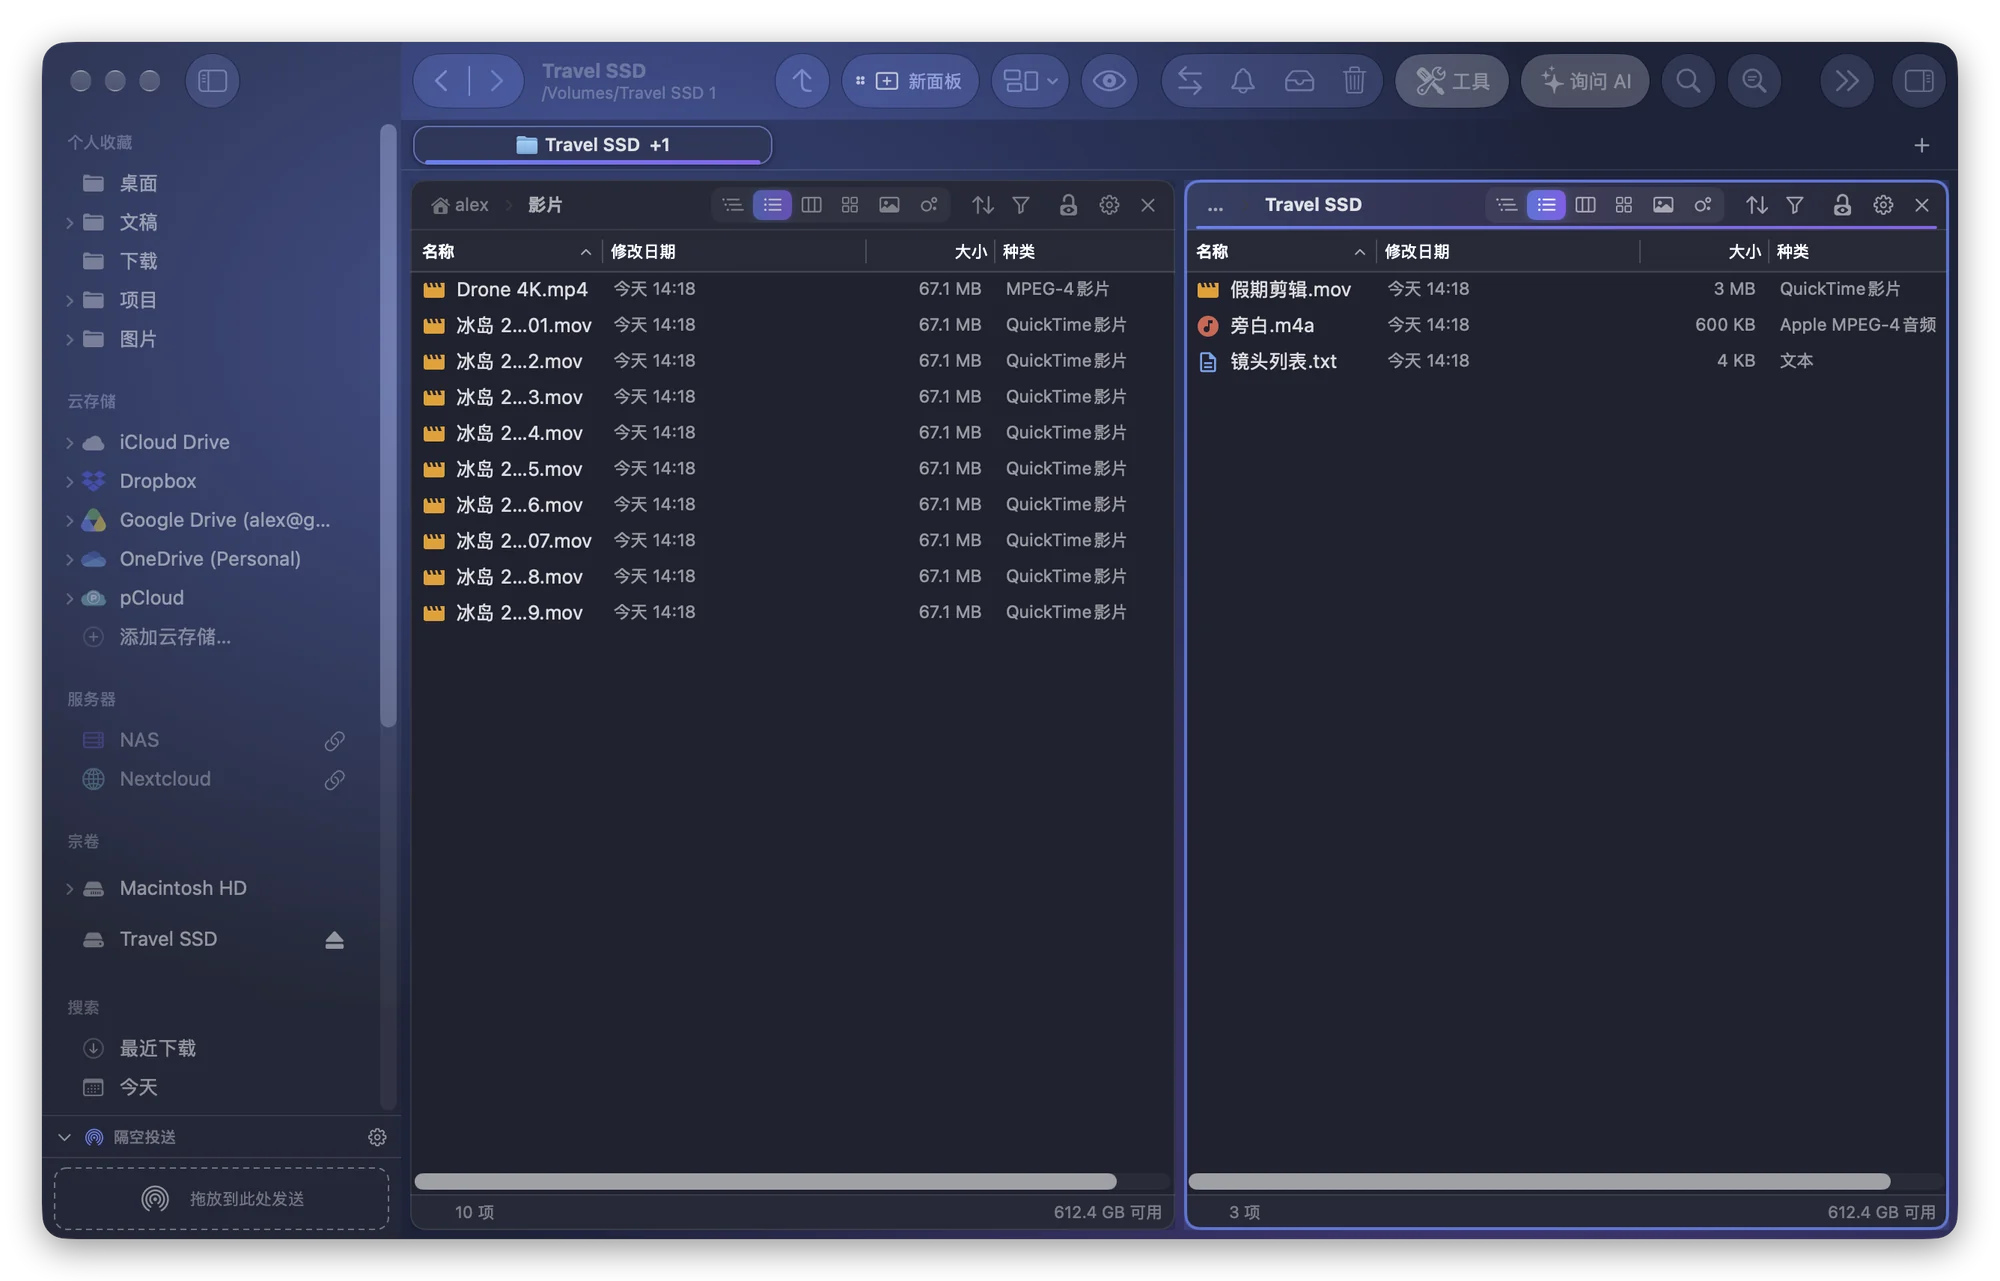Open the panel layout dropdown

pos(1030,81)
